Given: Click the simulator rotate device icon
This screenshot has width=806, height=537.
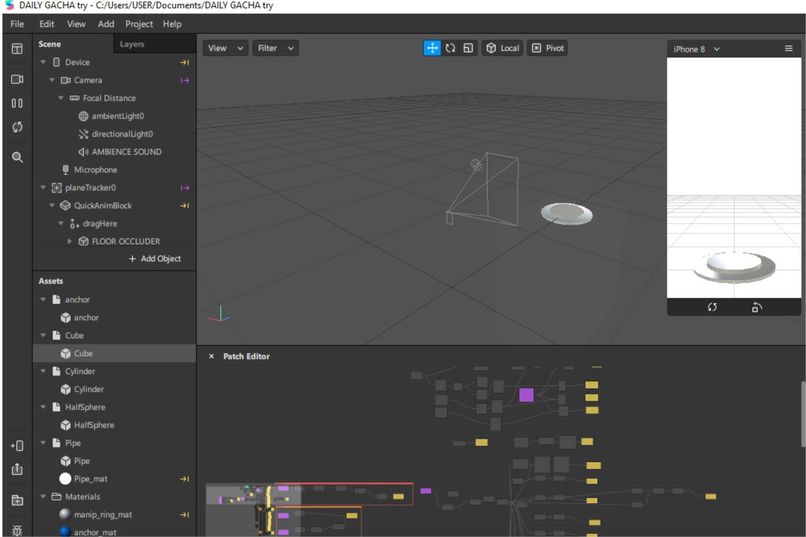Looking at the screenshot, I should [x=757, y=307].
